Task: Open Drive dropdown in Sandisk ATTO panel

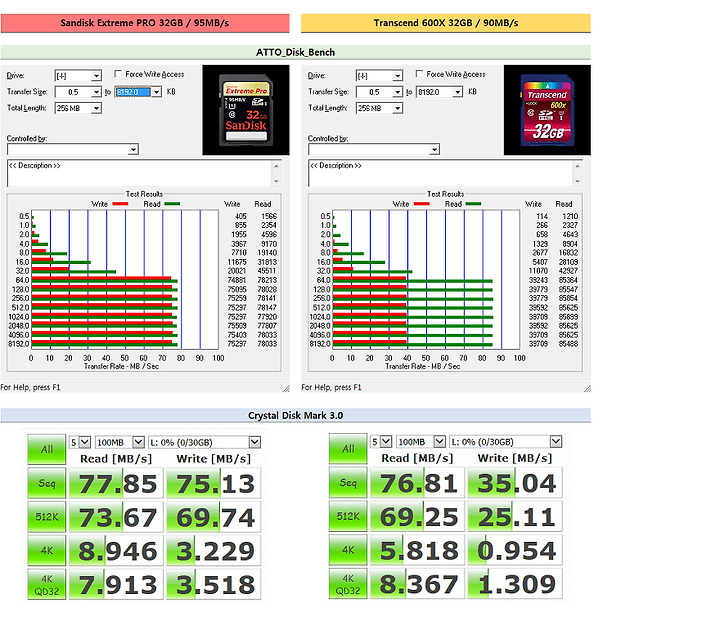Action: (96, 76)
